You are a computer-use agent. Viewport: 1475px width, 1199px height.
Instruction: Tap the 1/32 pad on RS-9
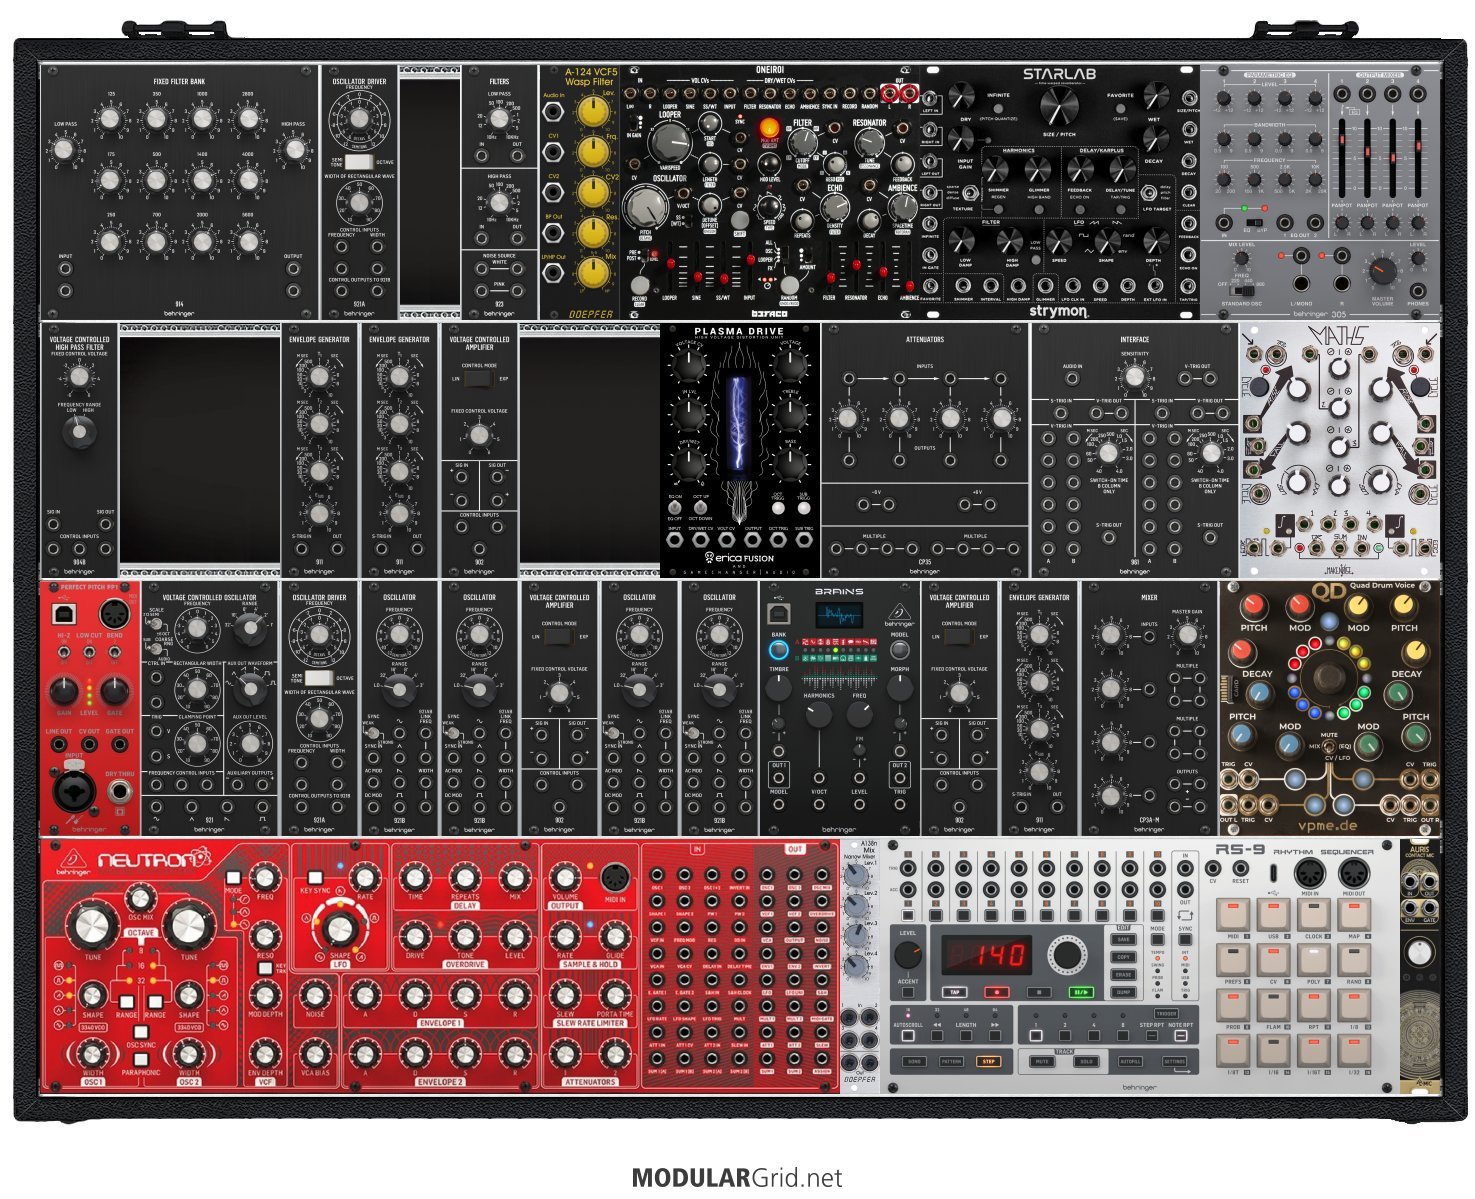[x=1354, y=1050]
